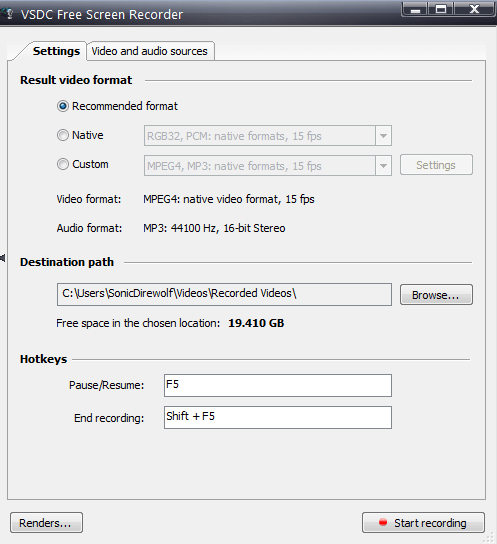497x544 pixels.
Task: Click the 'Pause/Resume:' label
Action: pos(106,385)
